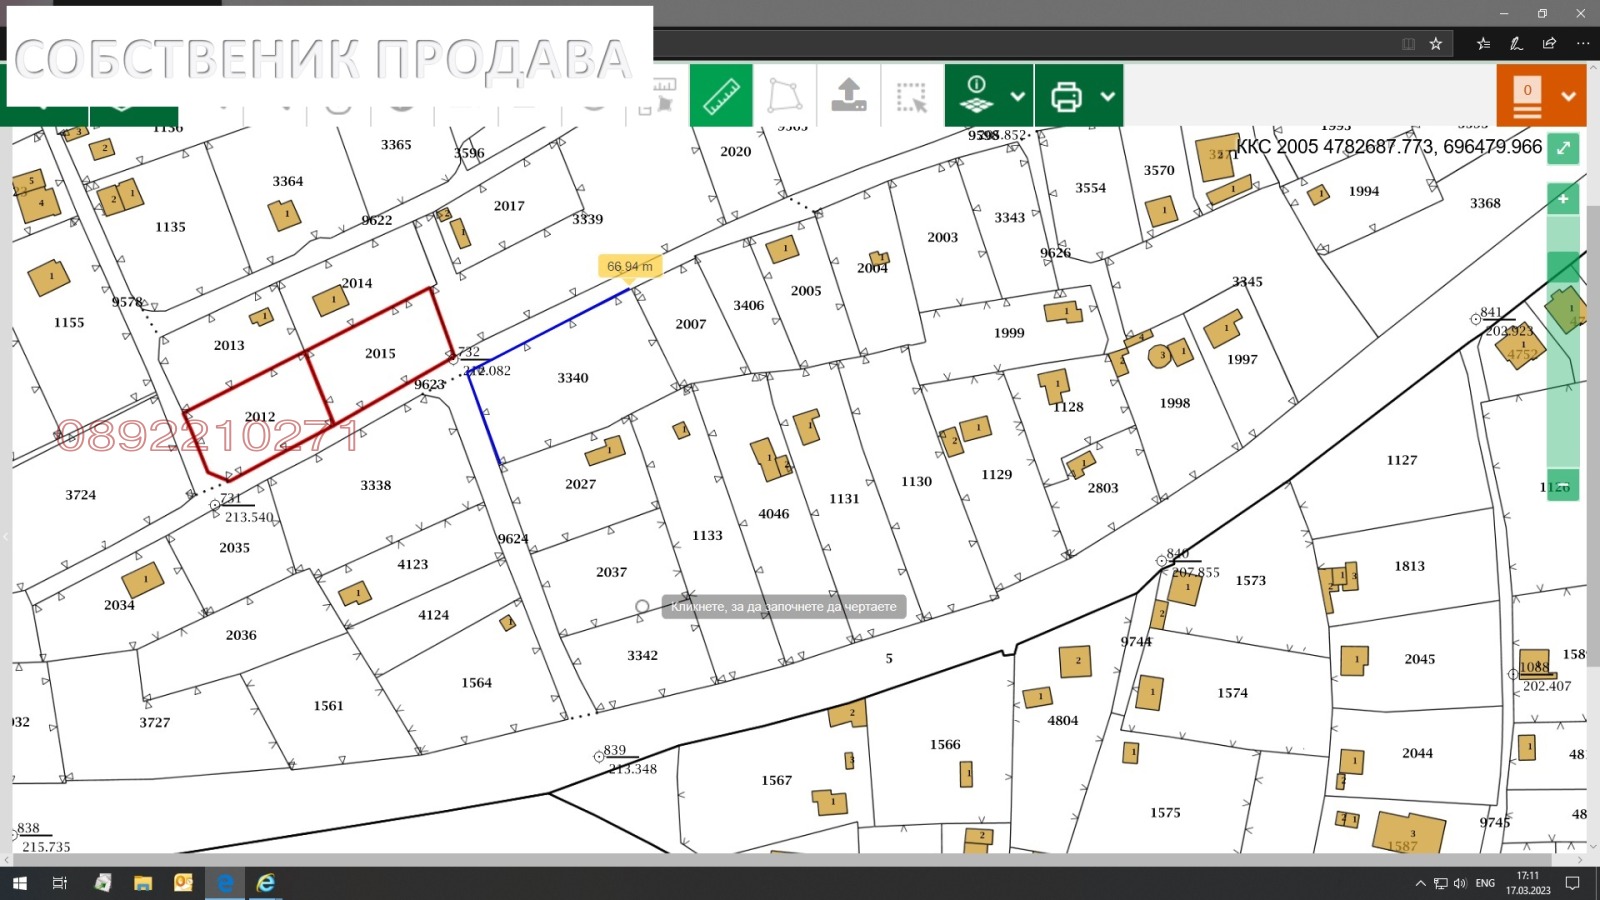The image size is (1600, 900).
Task: Toggle the favorites star for this page
Action: 1437,43
